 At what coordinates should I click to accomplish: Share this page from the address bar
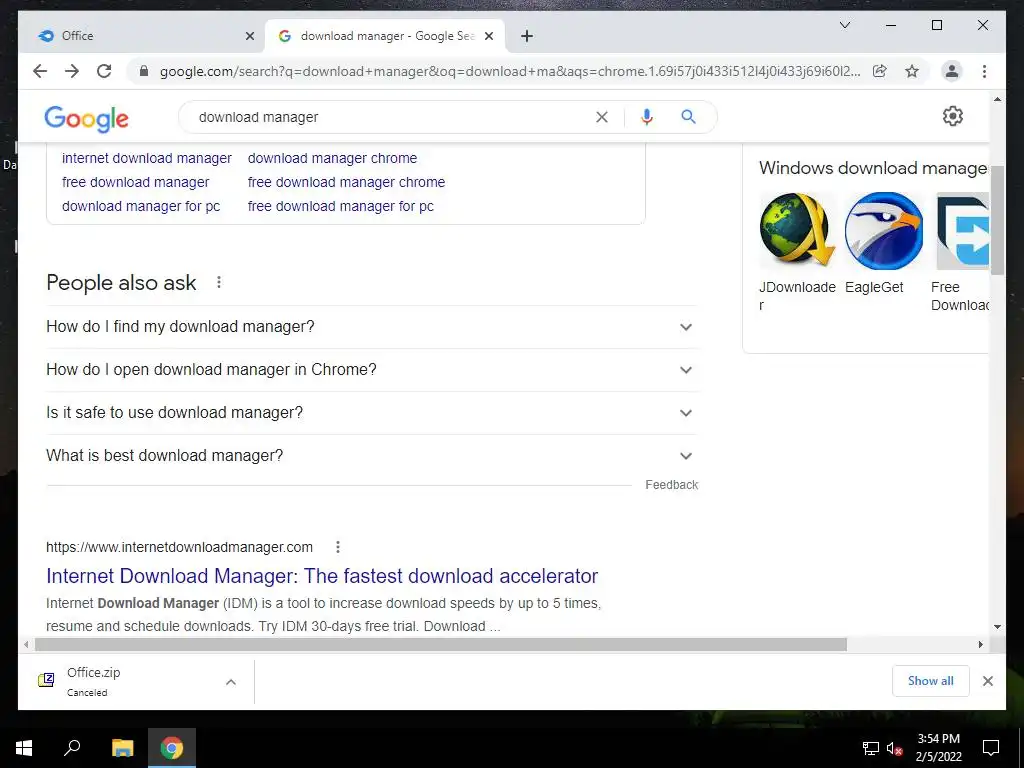880,71
